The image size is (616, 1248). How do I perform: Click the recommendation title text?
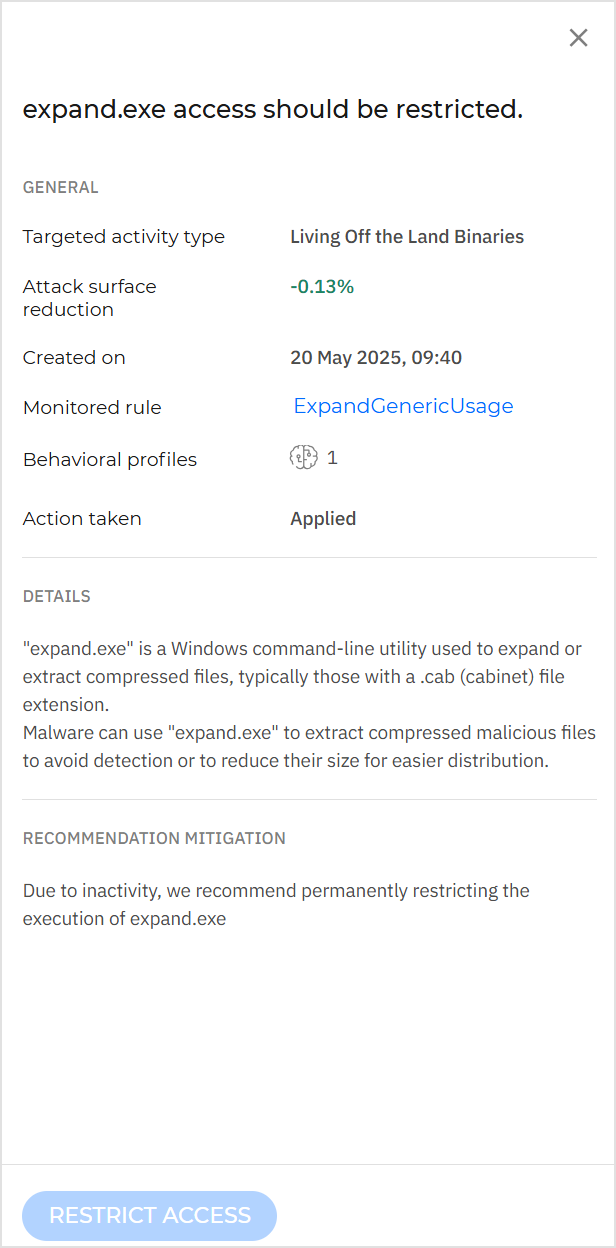[x=273, y=109]
